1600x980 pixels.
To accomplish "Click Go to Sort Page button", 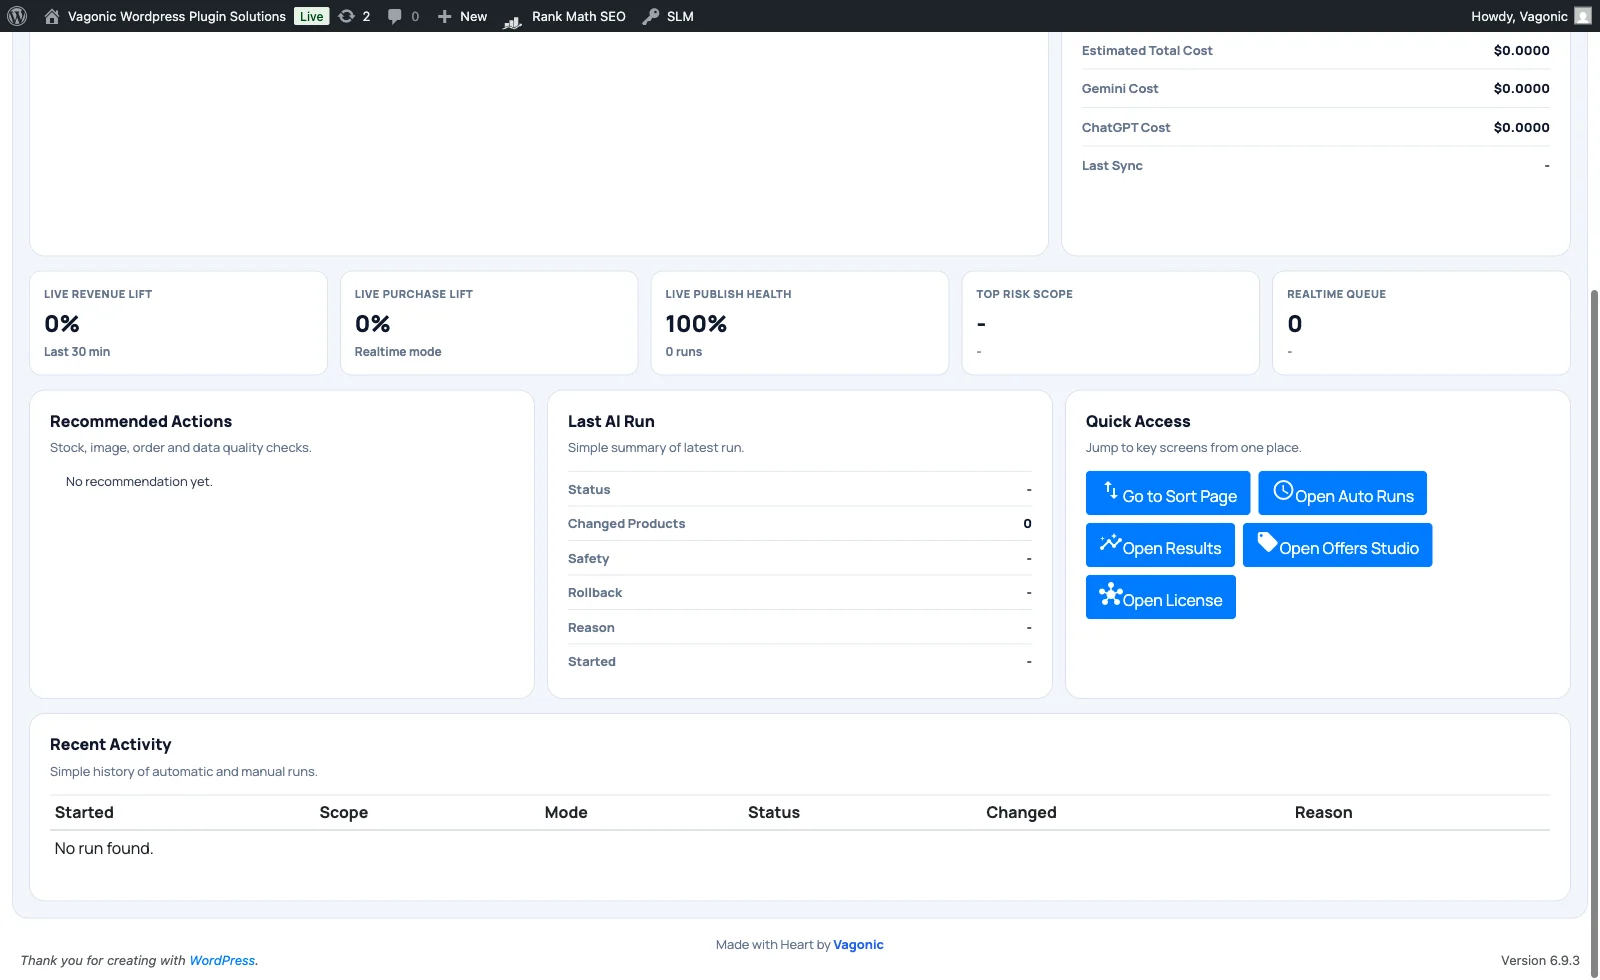I will [1168, 493].
